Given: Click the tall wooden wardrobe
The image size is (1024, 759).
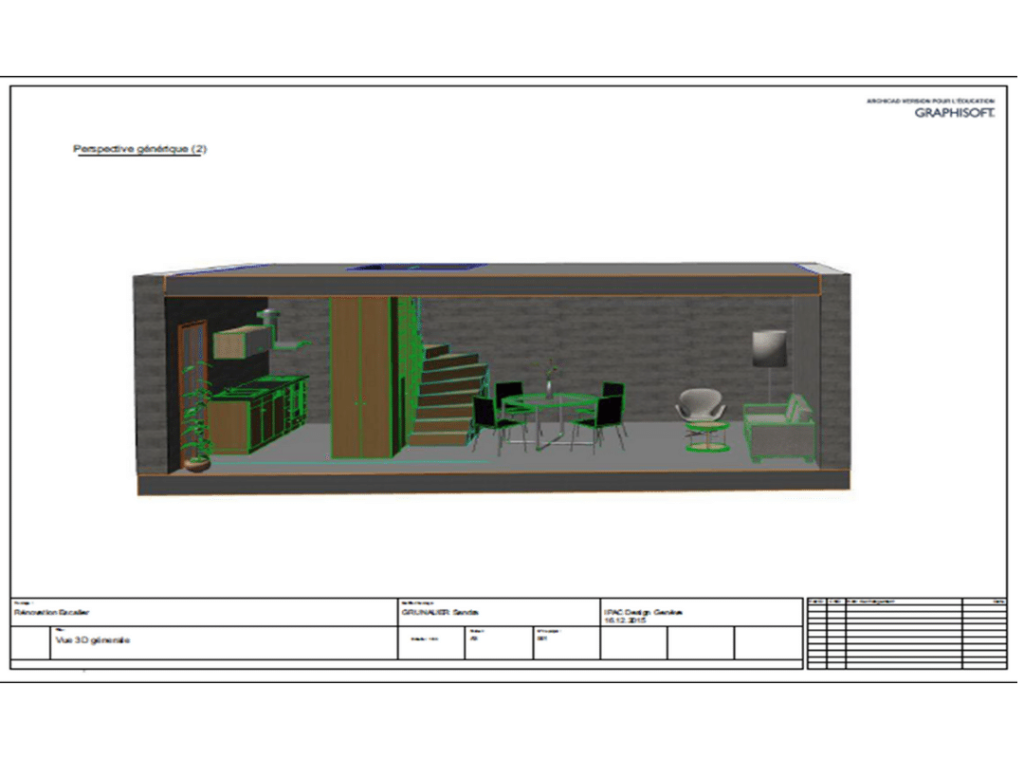Looking at the screenshot, I should [x=360, y=376].
